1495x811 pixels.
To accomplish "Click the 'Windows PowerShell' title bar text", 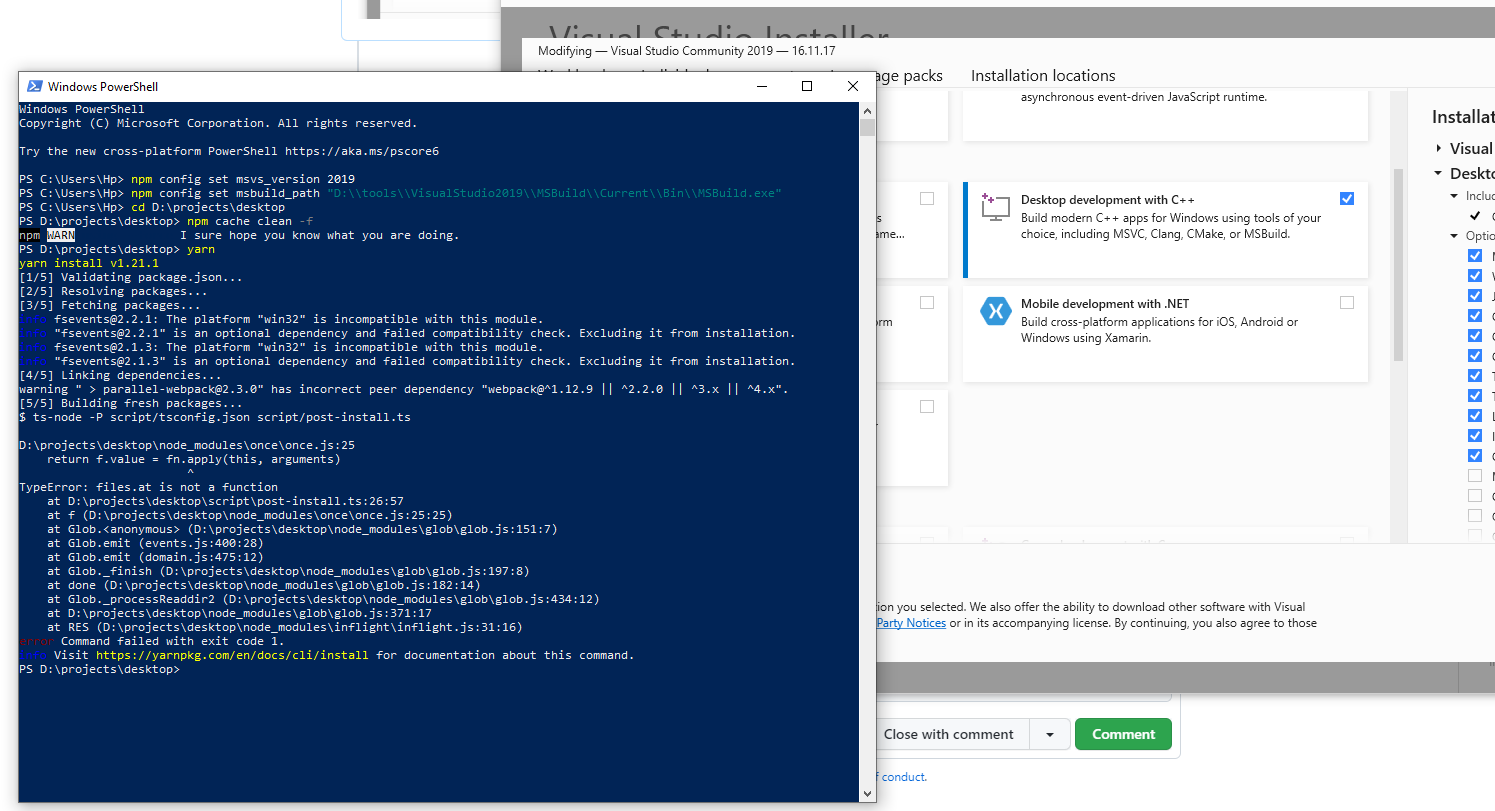I will pyautogui.click(x=103, y=86).
